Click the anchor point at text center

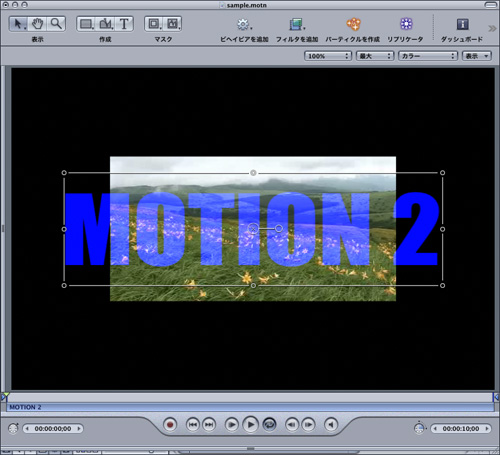click(253, 229)
